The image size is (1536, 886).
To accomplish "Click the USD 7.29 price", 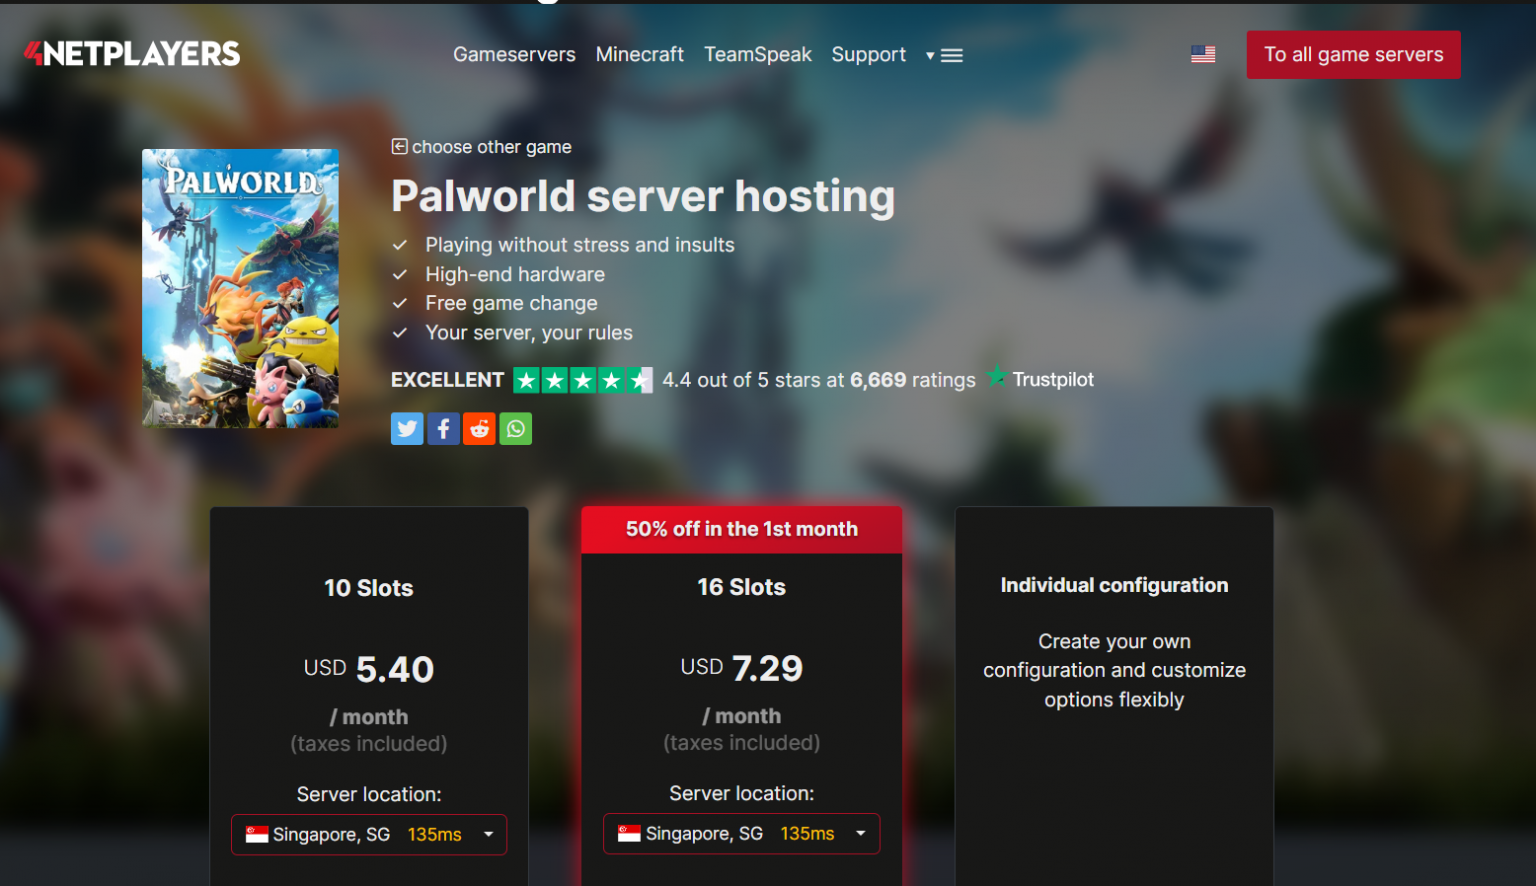I will click(x=741, y=668).
